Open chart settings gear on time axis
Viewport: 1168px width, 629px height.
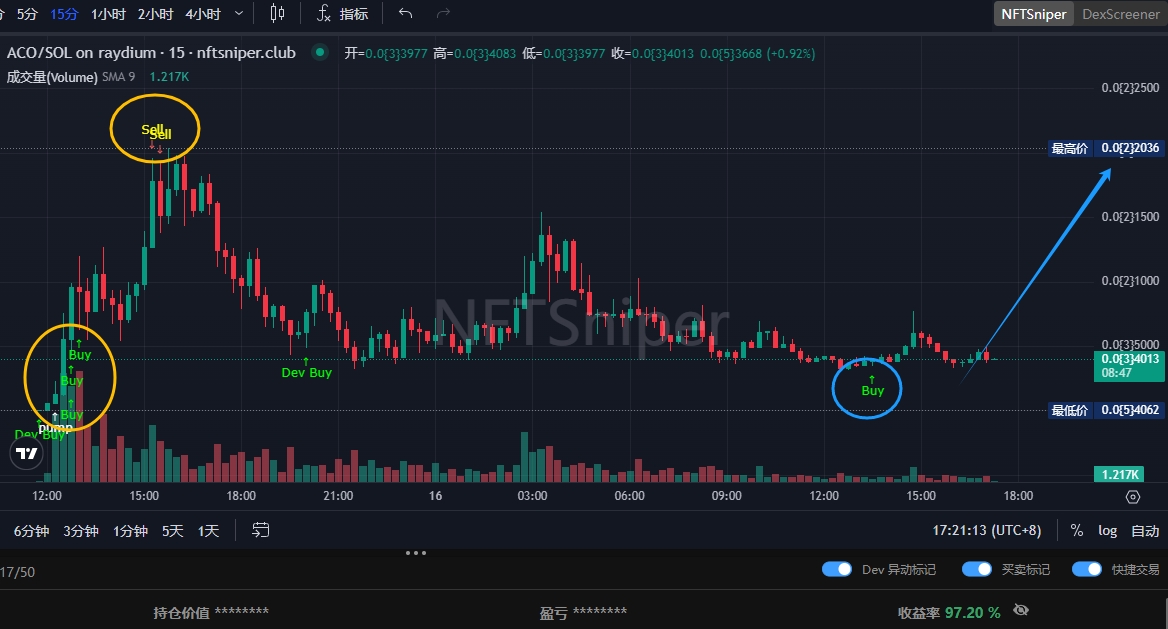click(1133, 497)
